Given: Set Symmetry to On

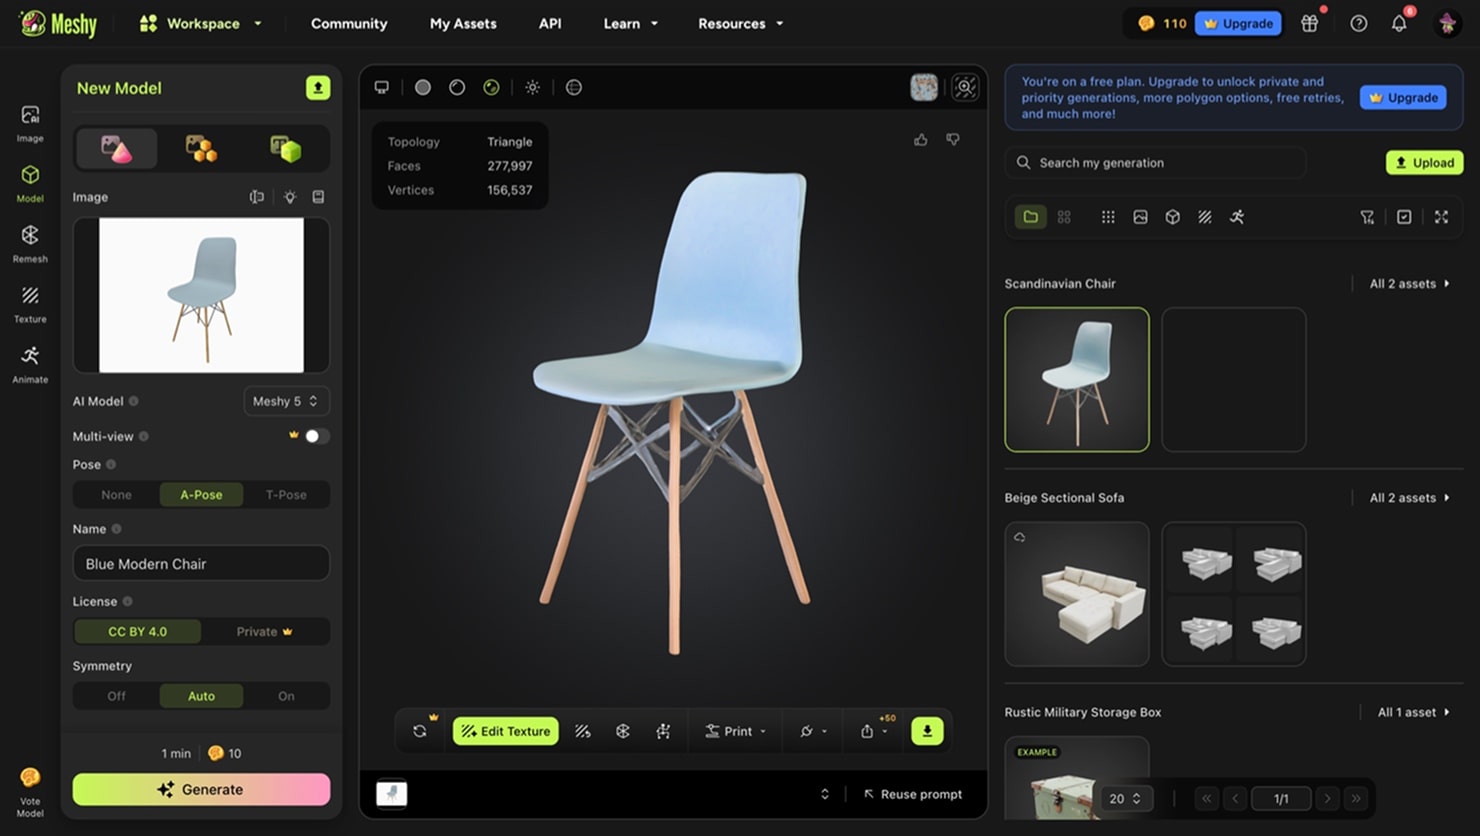Looking at the screenshot, I should click(286, 695).
